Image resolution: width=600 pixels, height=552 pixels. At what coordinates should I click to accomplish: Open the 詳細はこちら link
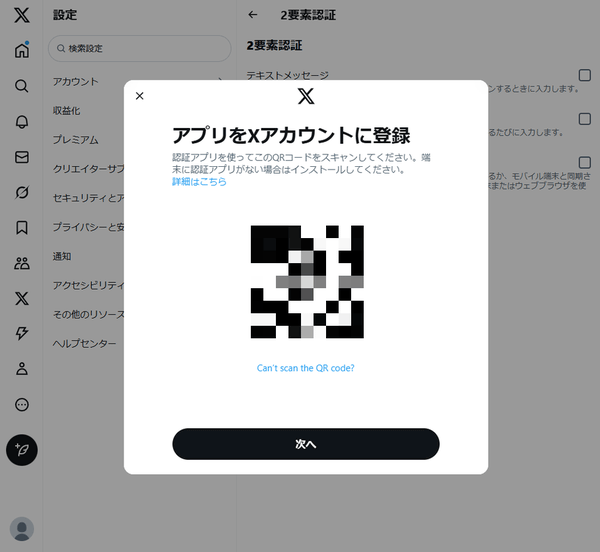click(x=199, y=181)
